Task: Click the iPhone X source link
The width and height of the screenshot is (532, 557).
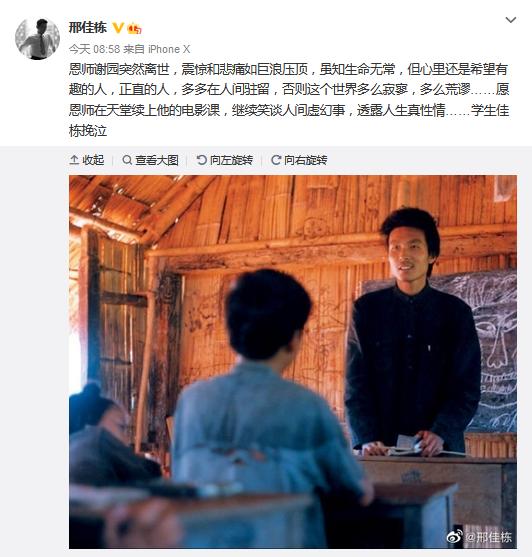Action: coord(169,49)
